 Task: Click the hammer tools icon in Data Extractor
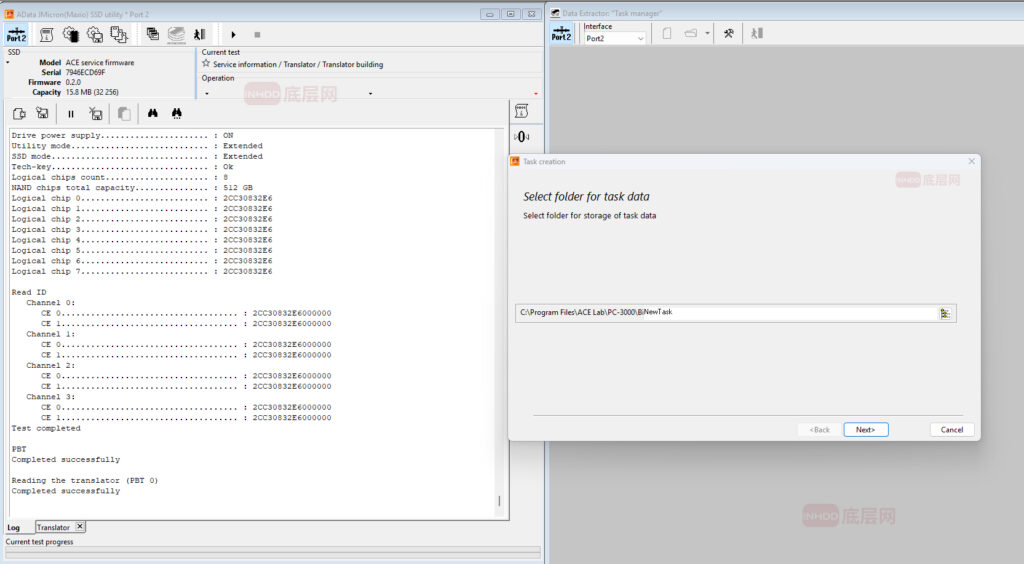pos(729,34)
